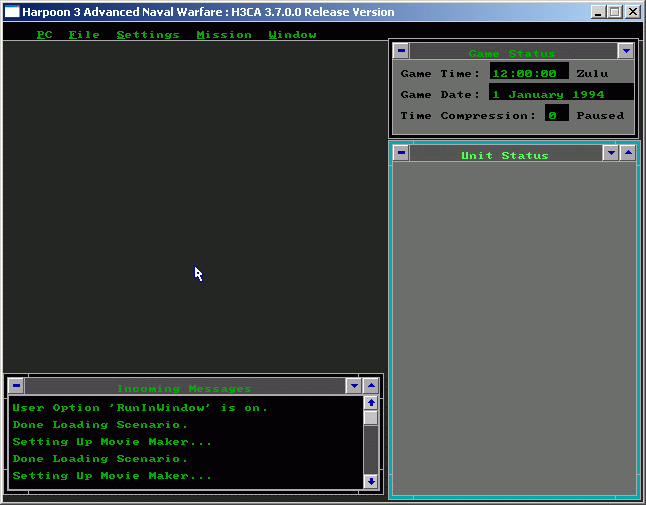
Task: Click the Harpoon window system menu icon
Action: (12, 12)
